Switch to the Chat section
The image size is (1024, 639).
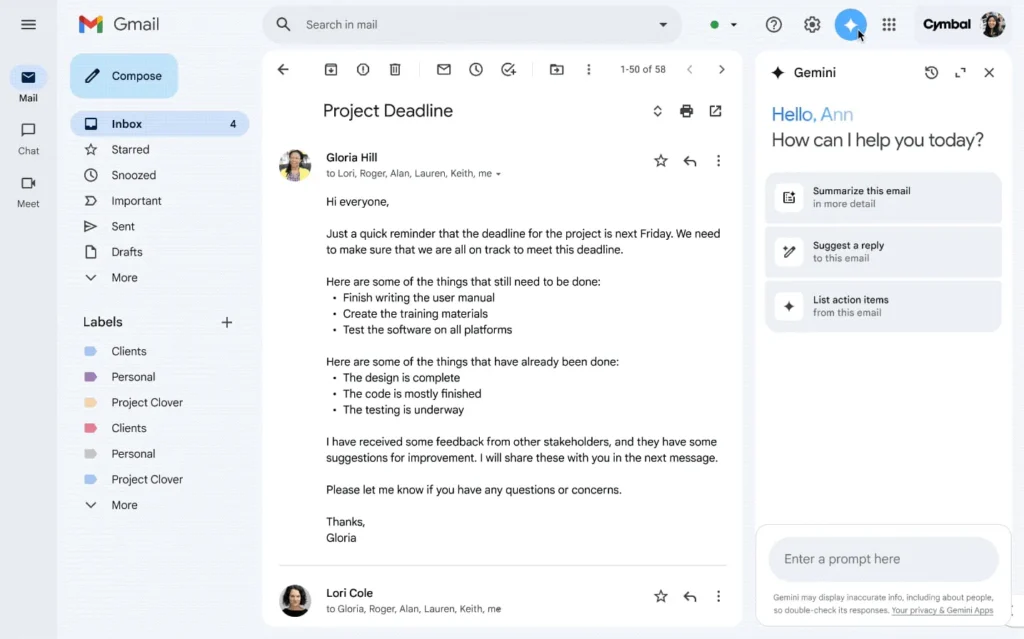point(28,135)
